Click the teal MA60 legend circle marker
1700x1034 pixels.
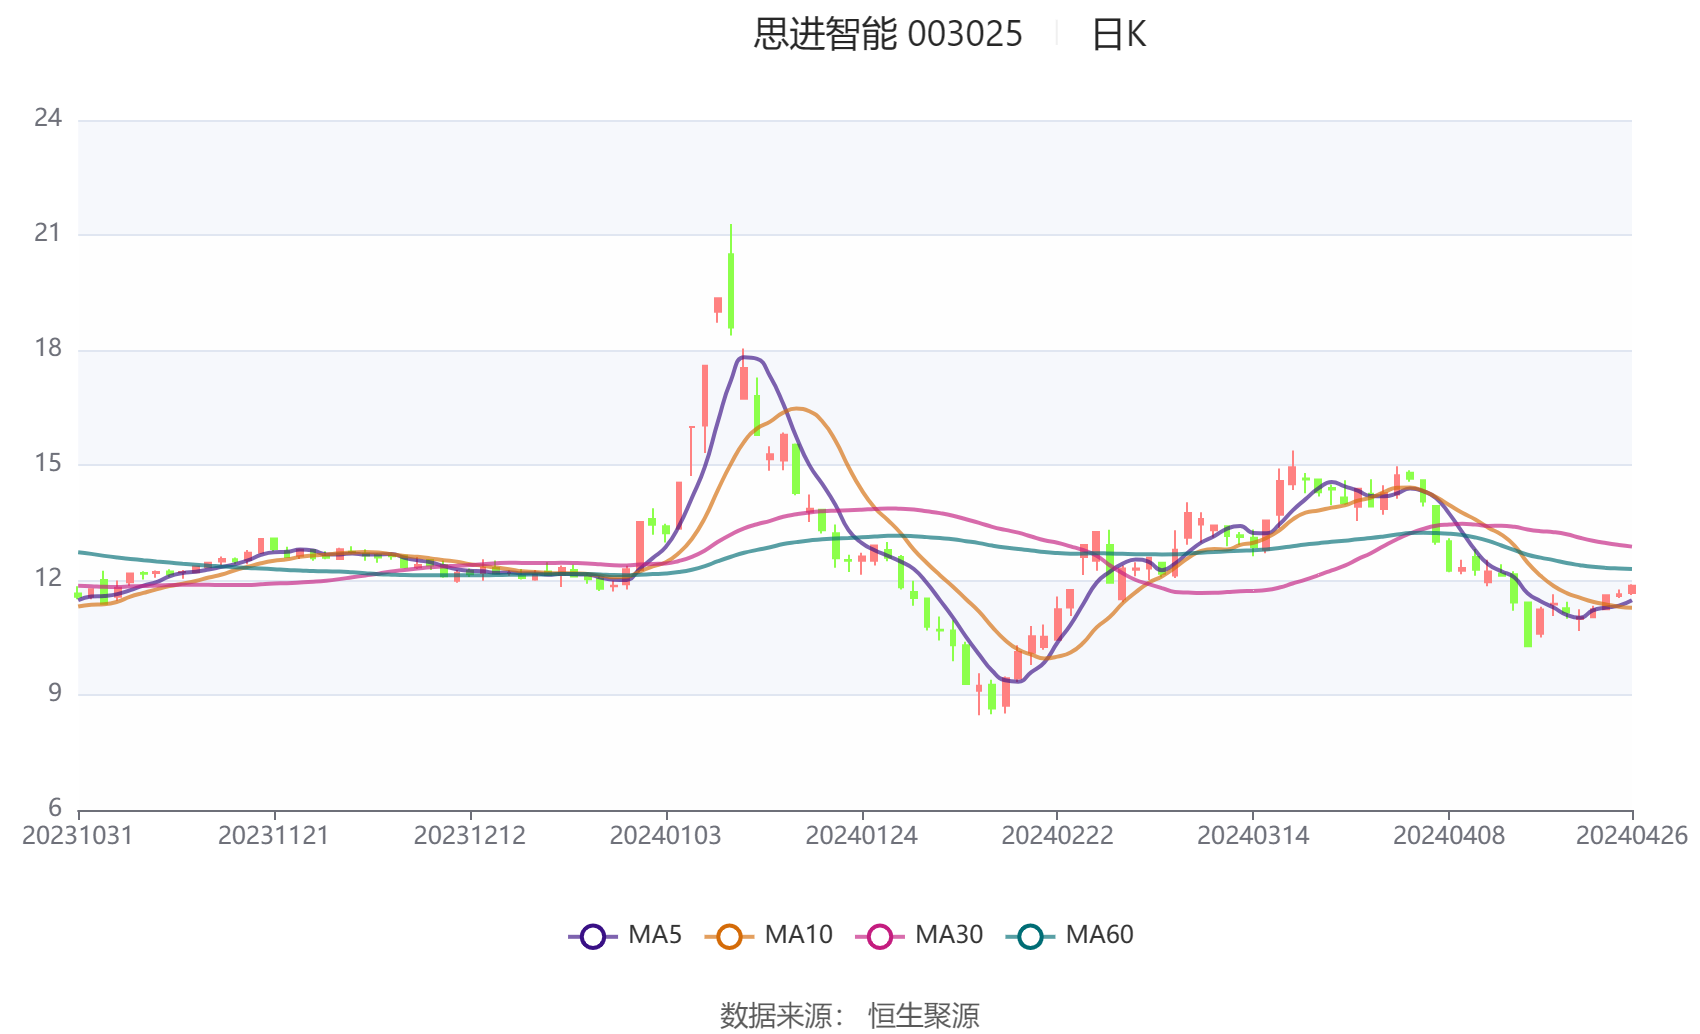pos(1031,936)
